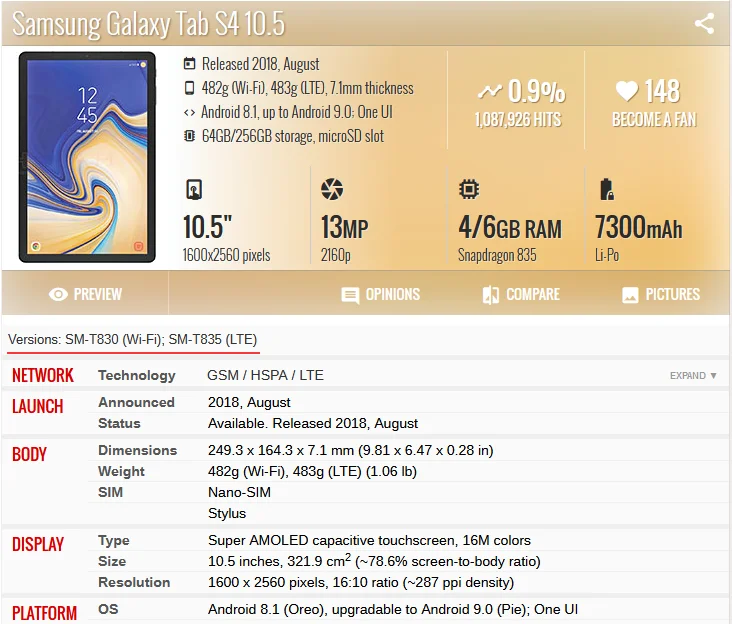This screenshot has width=732, height=624.
Task: Click the storage chip icon beside 64GB/256GB
Action: tap(189, 136)
